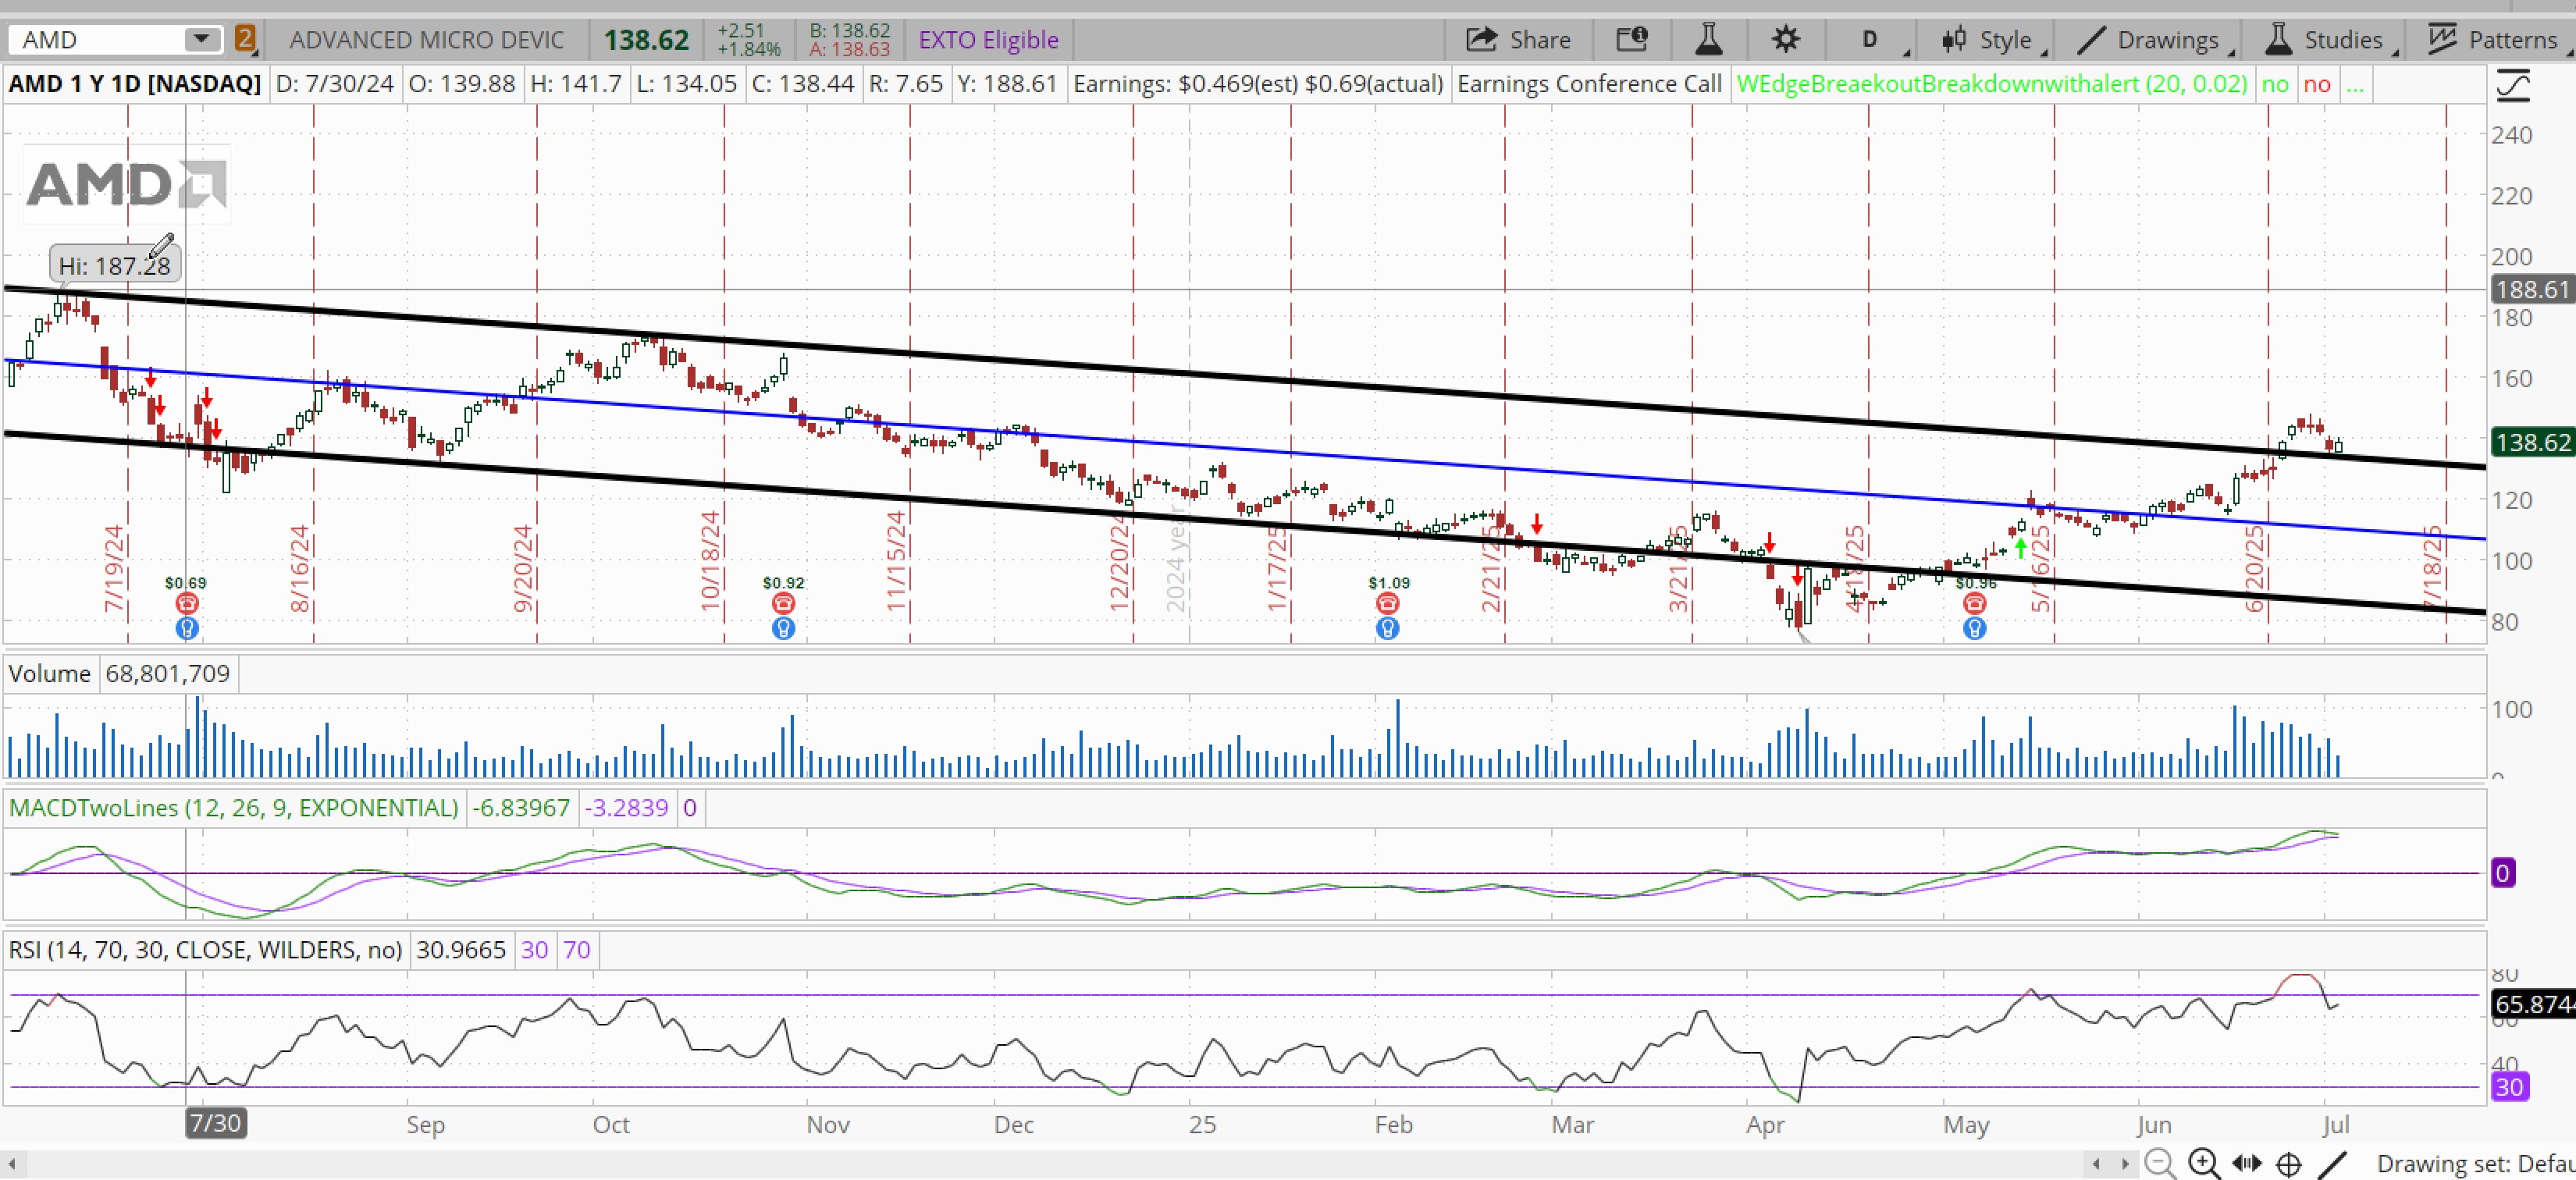The width and height of the screenshot is (2576, 1180).
Task: Click the 12/20/24 expiration date marker
Action: pos(1119,561)
